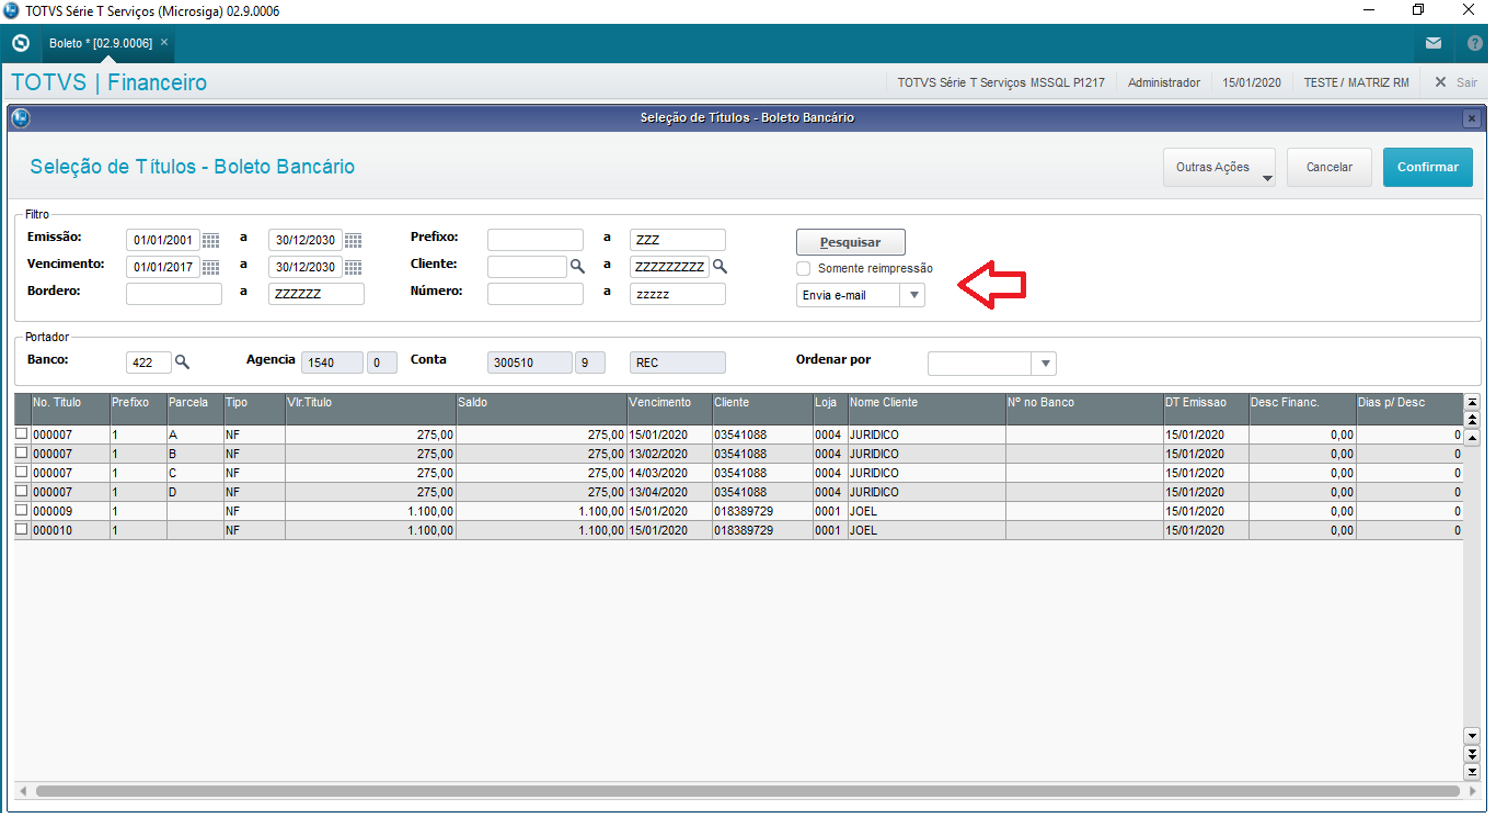Enable the Somente reimpressão checkbox

click(x=803, y=268)
